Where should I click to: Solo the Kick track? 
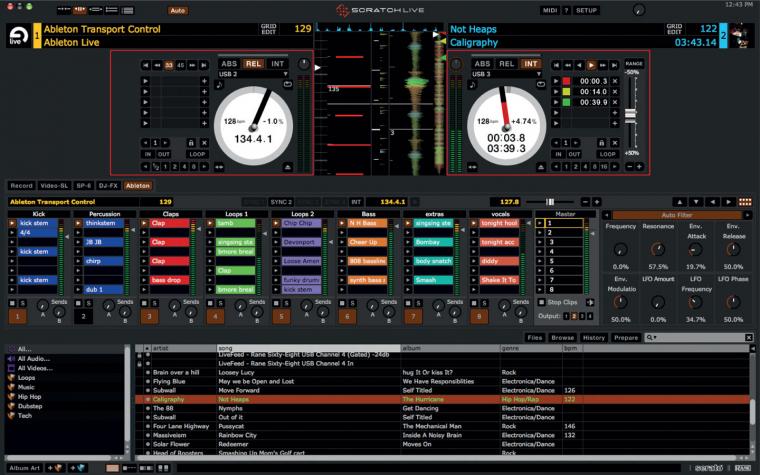coord(22,303)
